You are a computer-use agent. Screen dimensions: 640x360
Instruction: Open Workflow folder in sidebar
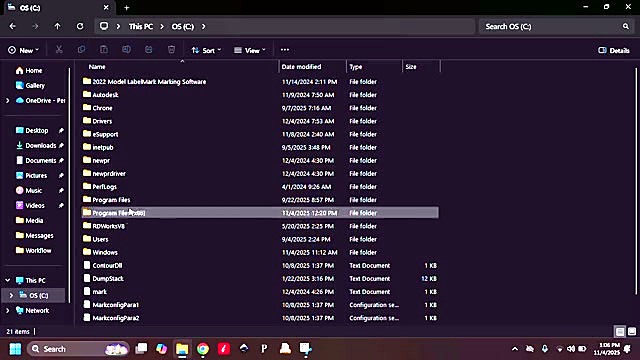[33, 251]
